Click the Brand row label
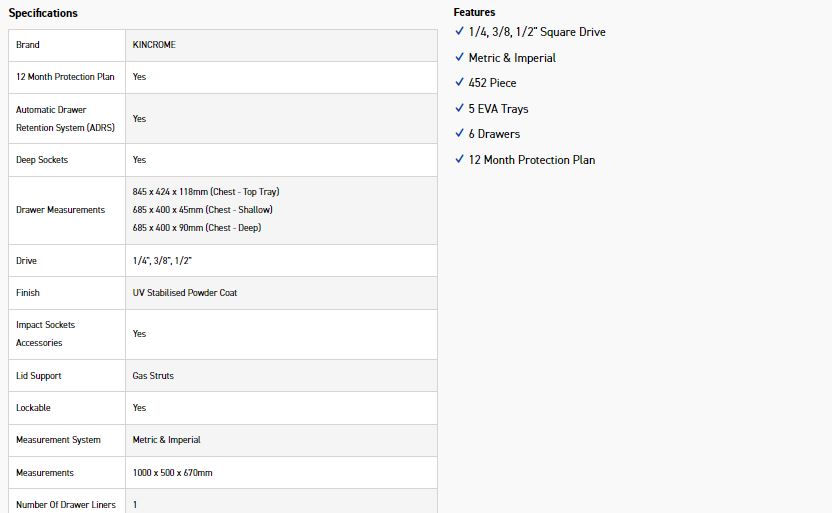Viewport: 832px width, 513px height. [x=28, y=45]
